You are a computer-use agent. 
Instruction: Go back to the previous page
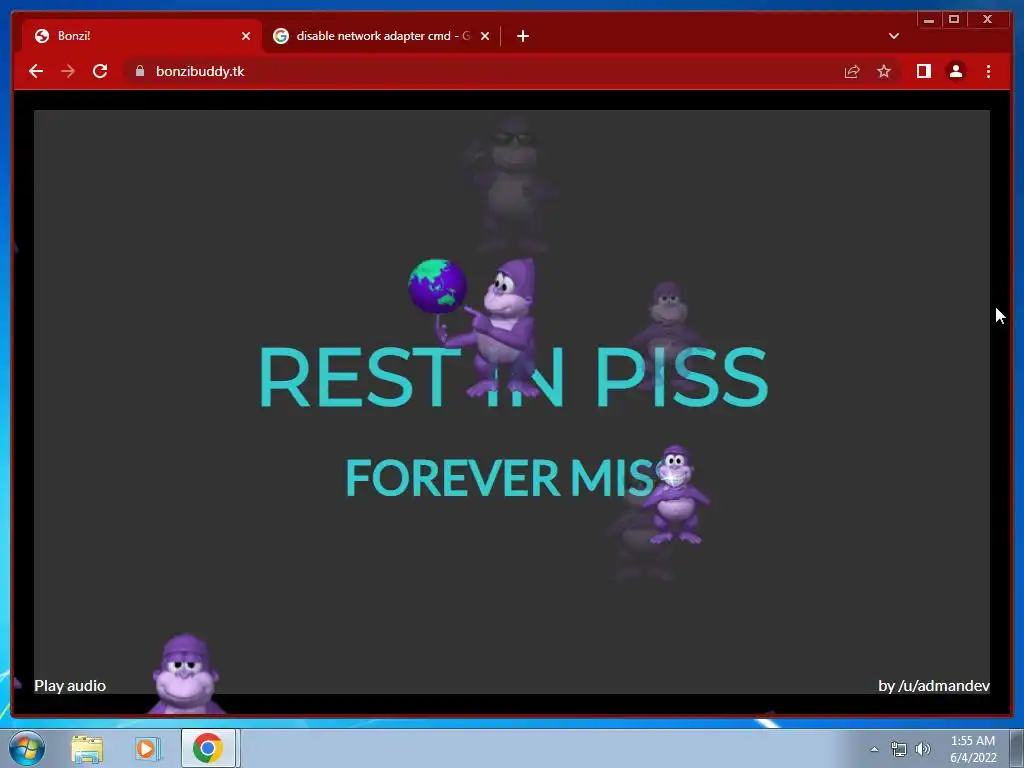36,71
